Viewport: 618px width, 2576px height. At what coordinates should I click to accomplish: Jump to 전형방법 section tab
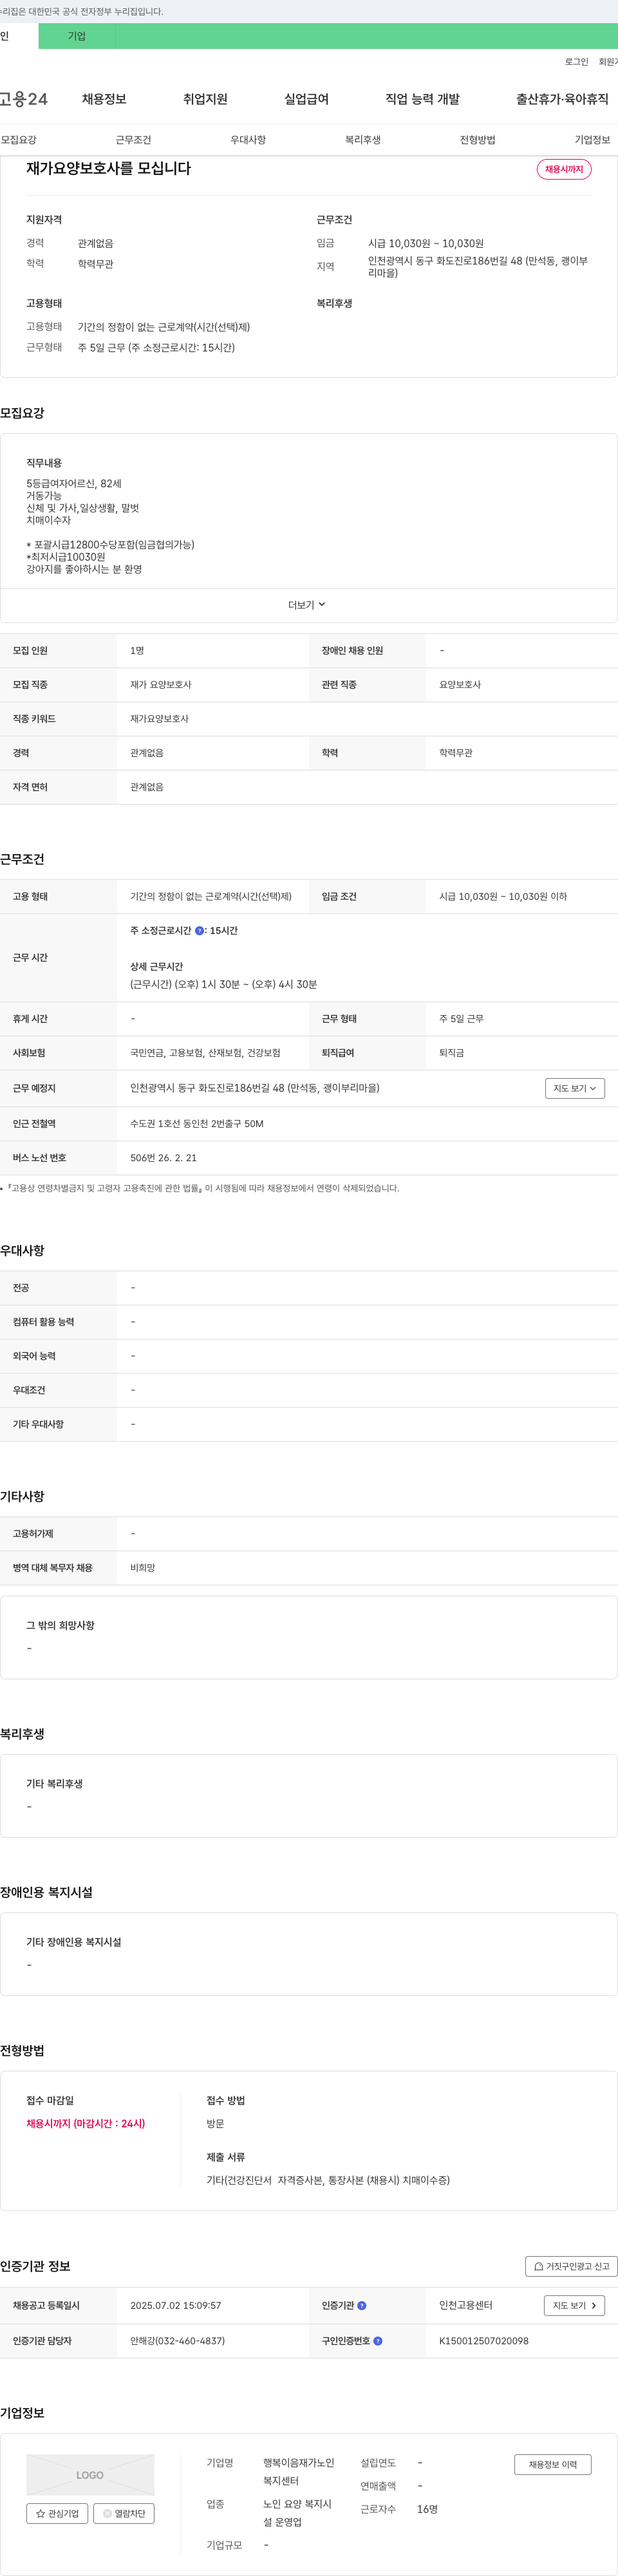coord(477,140)
